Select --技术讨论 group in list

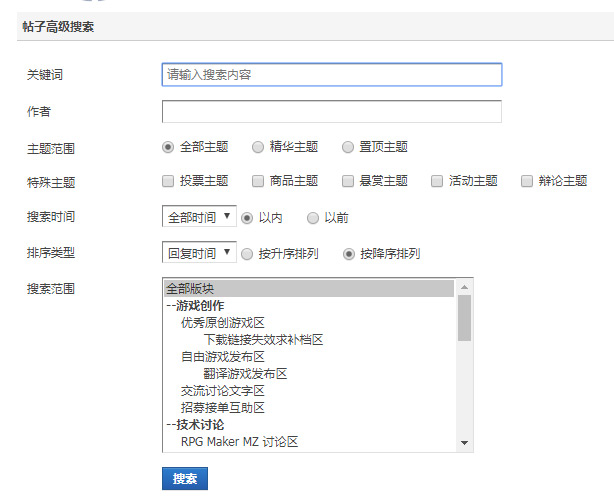(x=309, y=425)
